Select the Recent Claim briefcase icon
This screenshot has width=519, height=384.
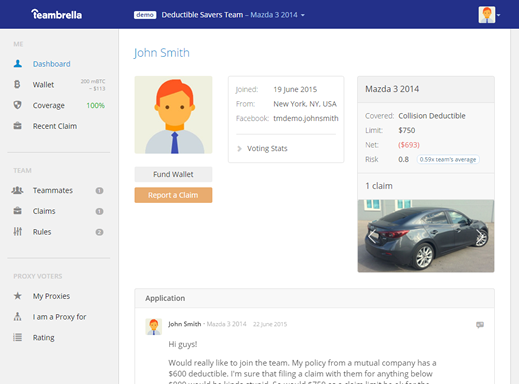17,126
